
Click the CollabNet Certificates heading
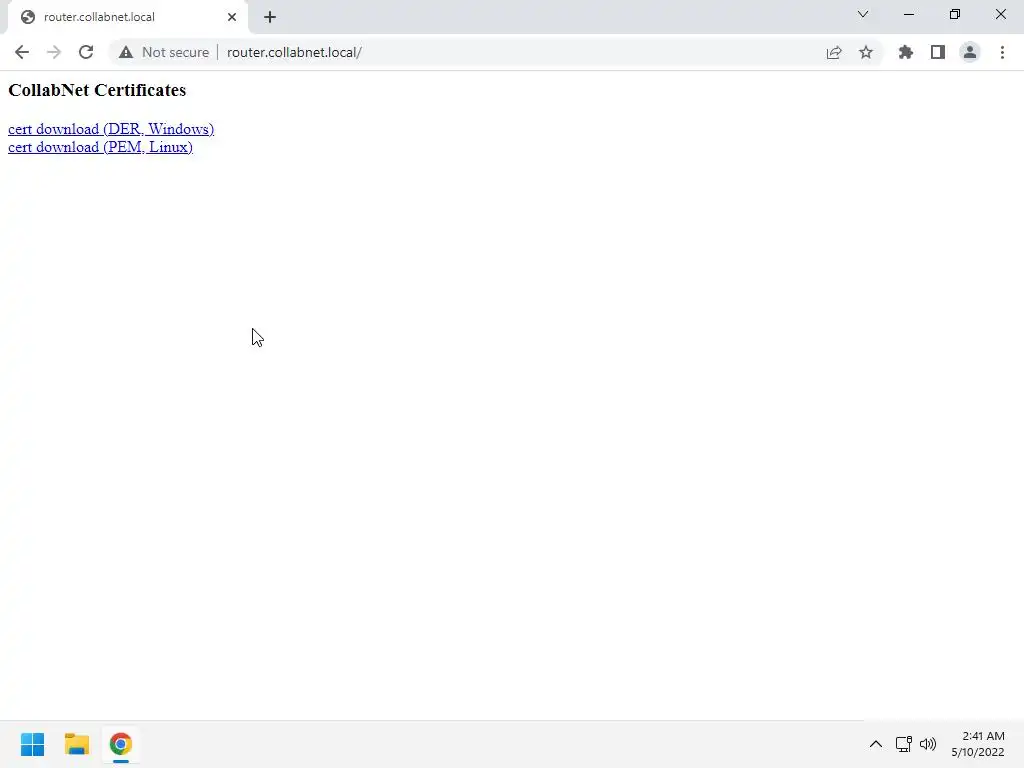point(97,90)
